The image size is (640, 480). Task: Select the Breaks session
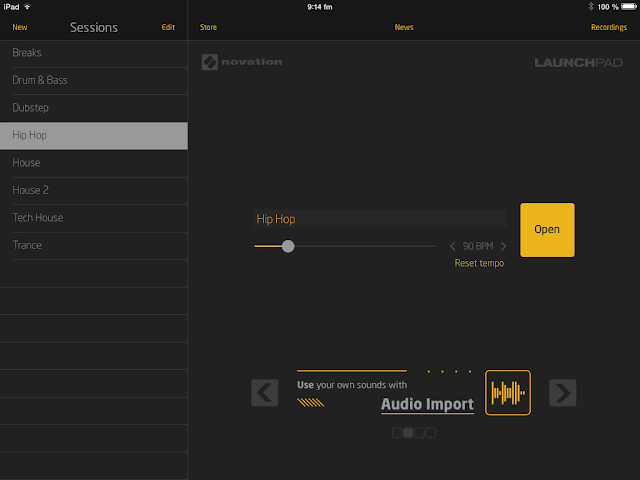coord(94,53)
